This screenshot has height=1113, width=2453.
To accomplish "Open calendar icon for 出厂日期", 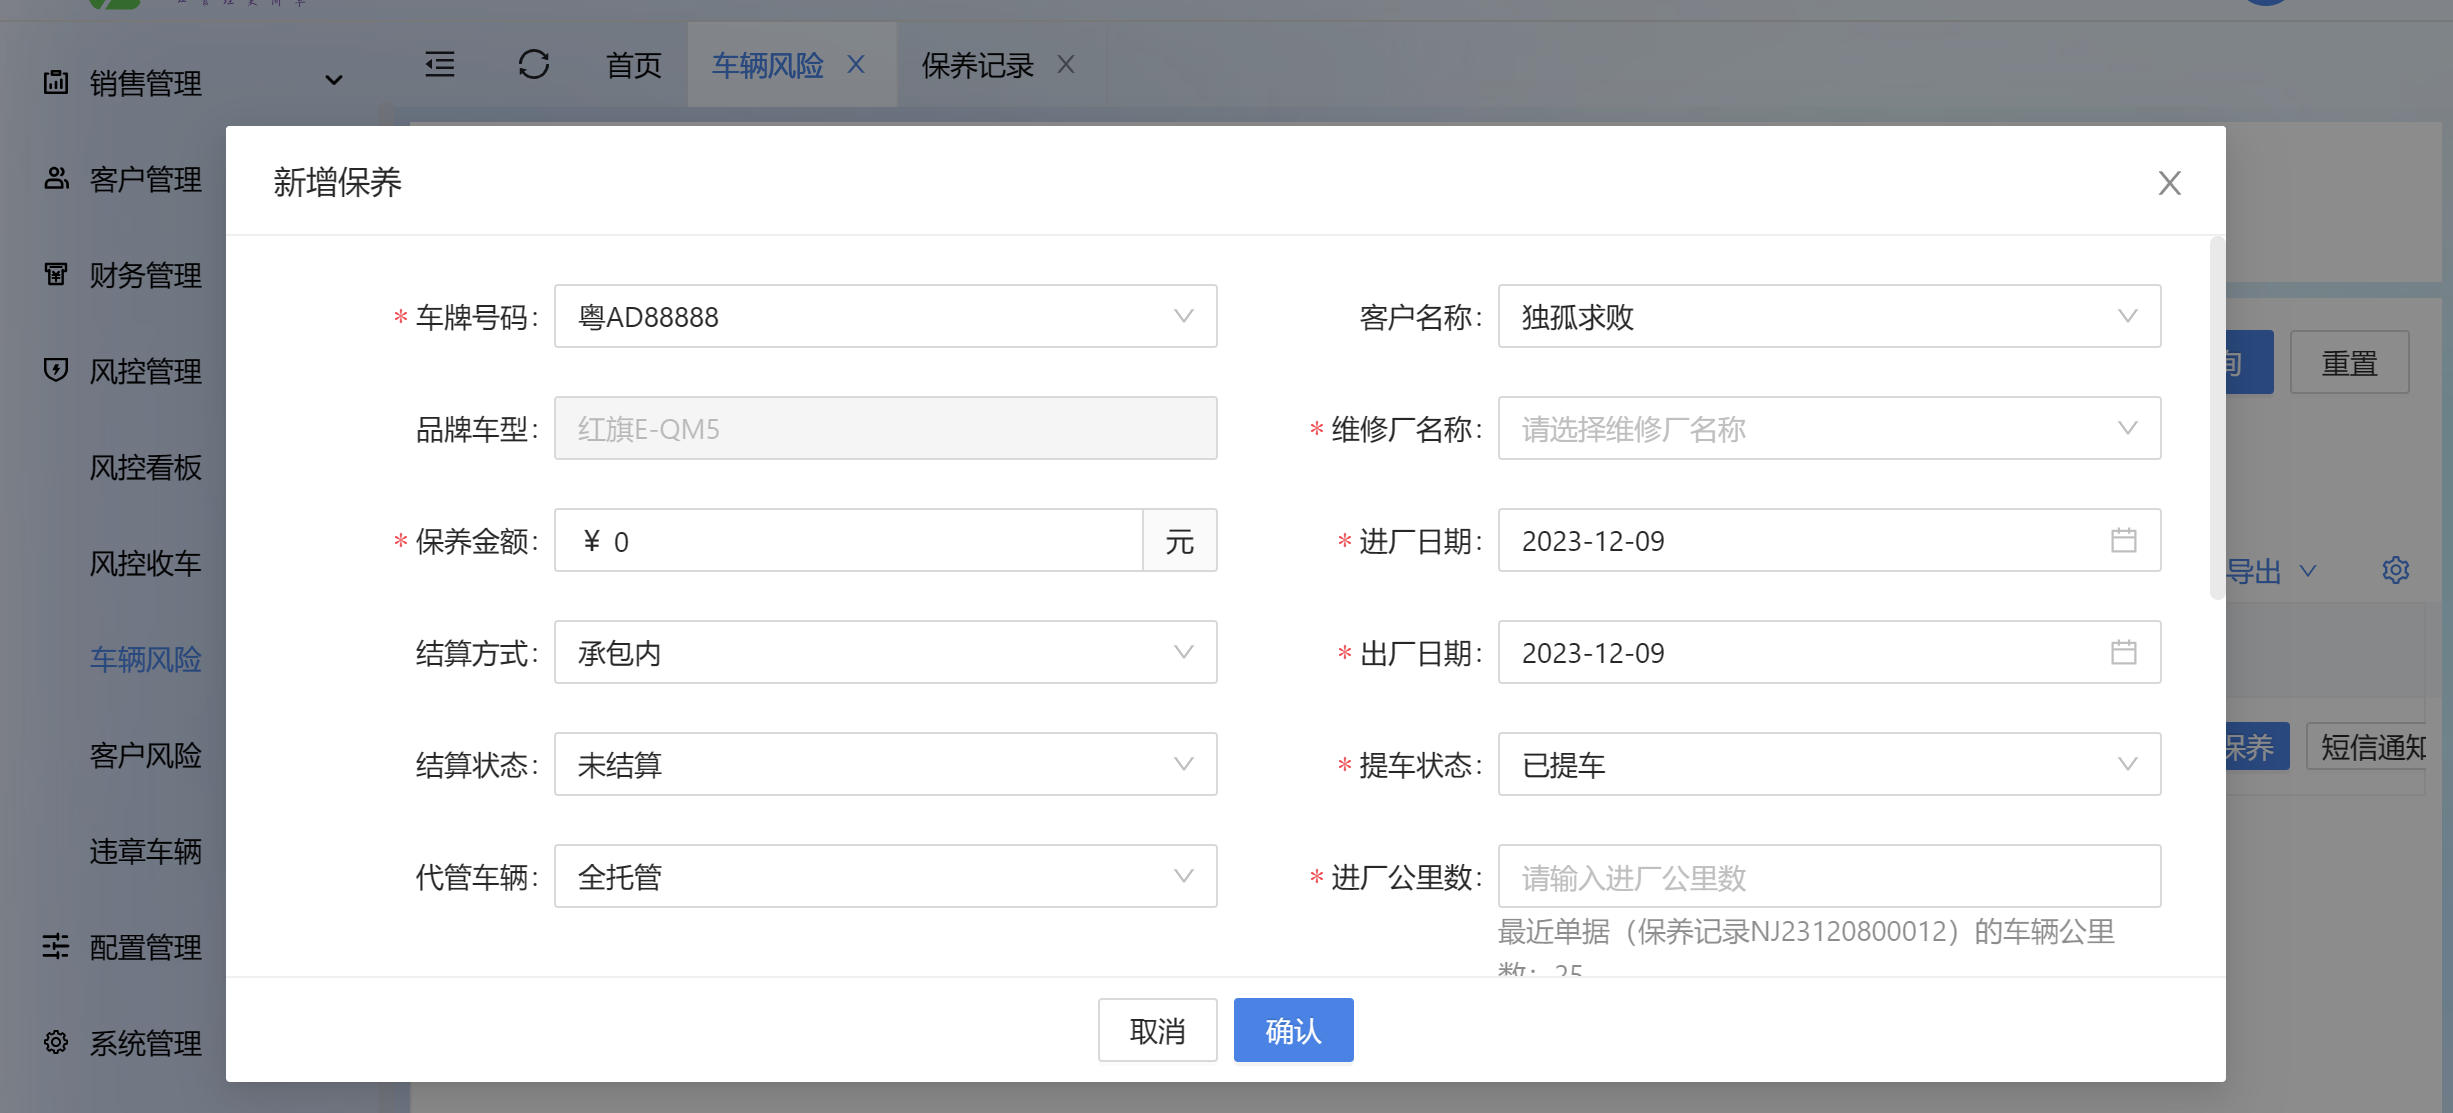I will [x=2123, y=653].
